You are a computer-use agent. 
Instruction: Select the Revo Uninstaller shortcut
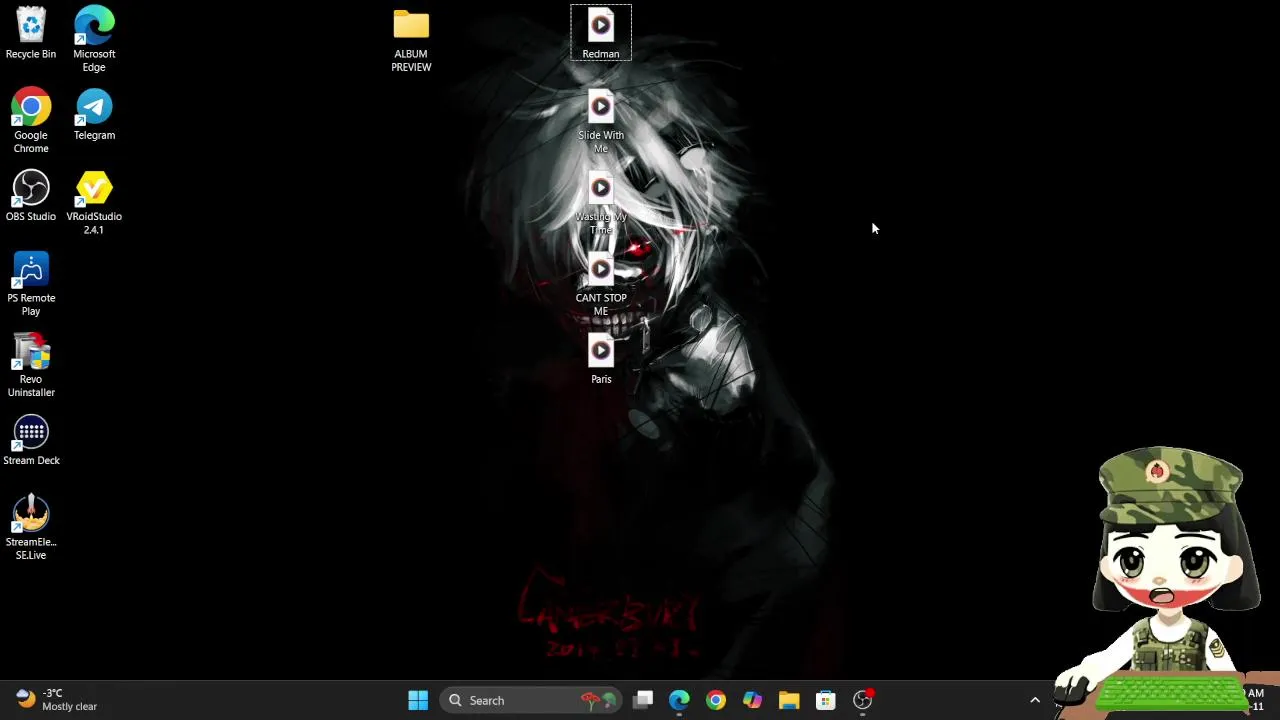click(x=31, y=365)
